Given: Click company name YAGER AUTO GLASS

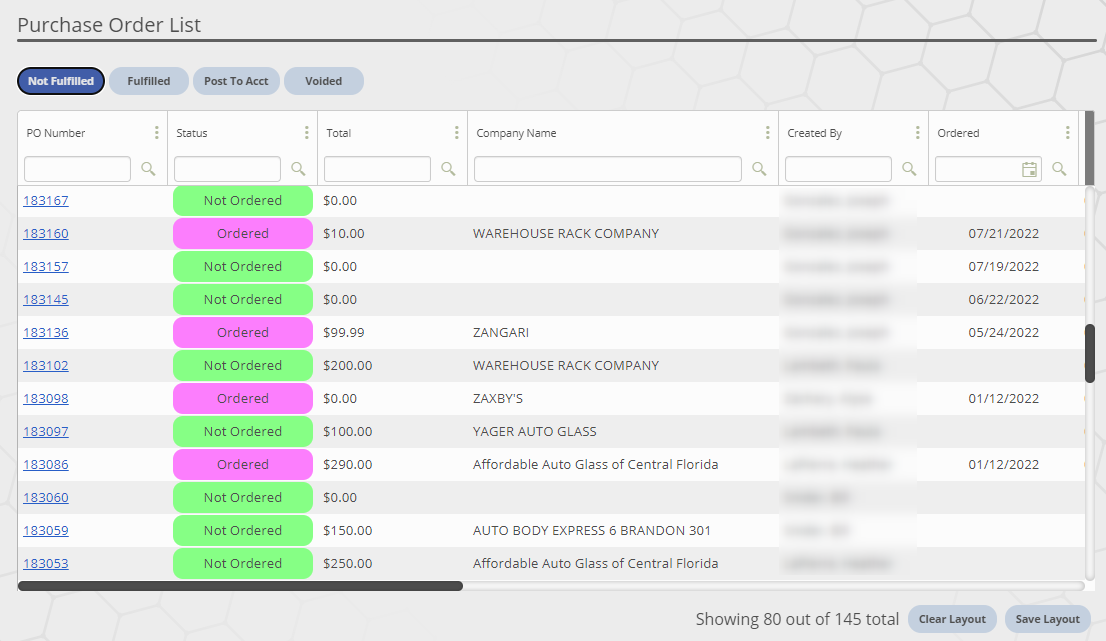Looking at the screenshot, I should tap(535, 432).
